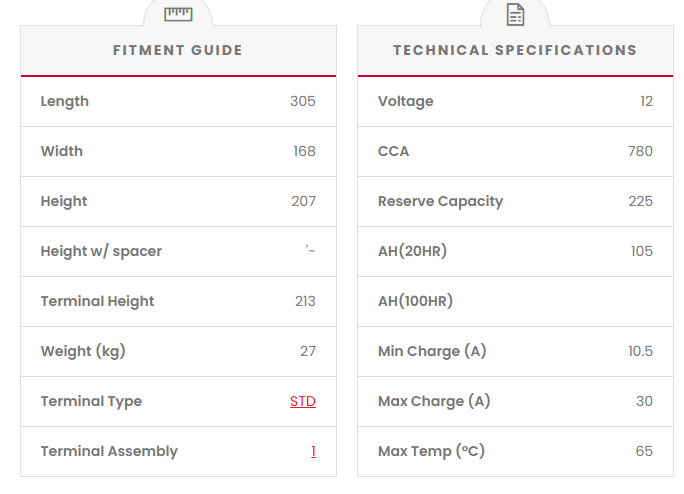The width and height of the screenshot is (684, 494).
Task: Select the CCA value 780
Action: 640,151
